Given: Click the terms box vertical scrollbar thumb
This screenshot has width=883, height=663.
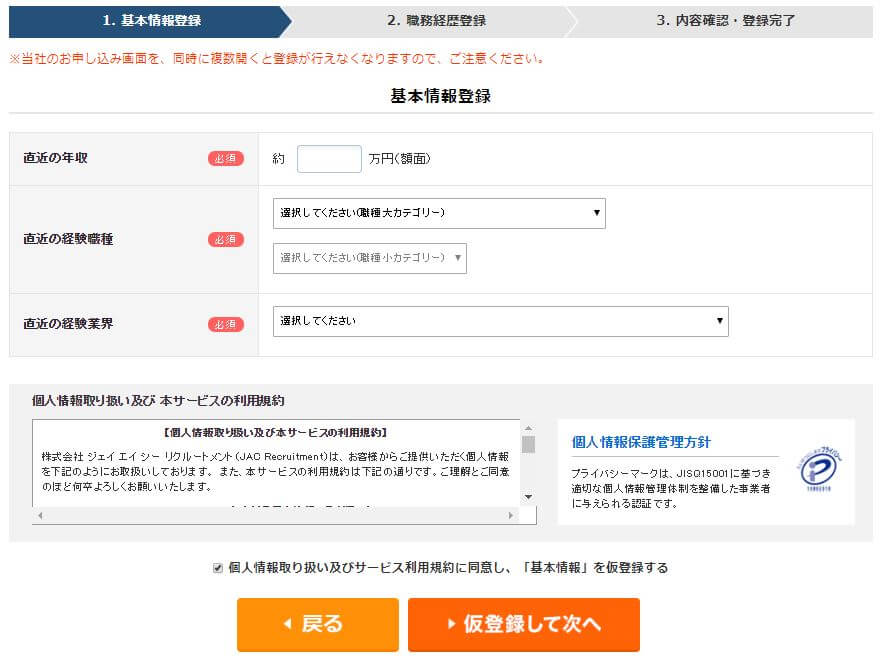Looking at the screenshot, I should (528, 444).
